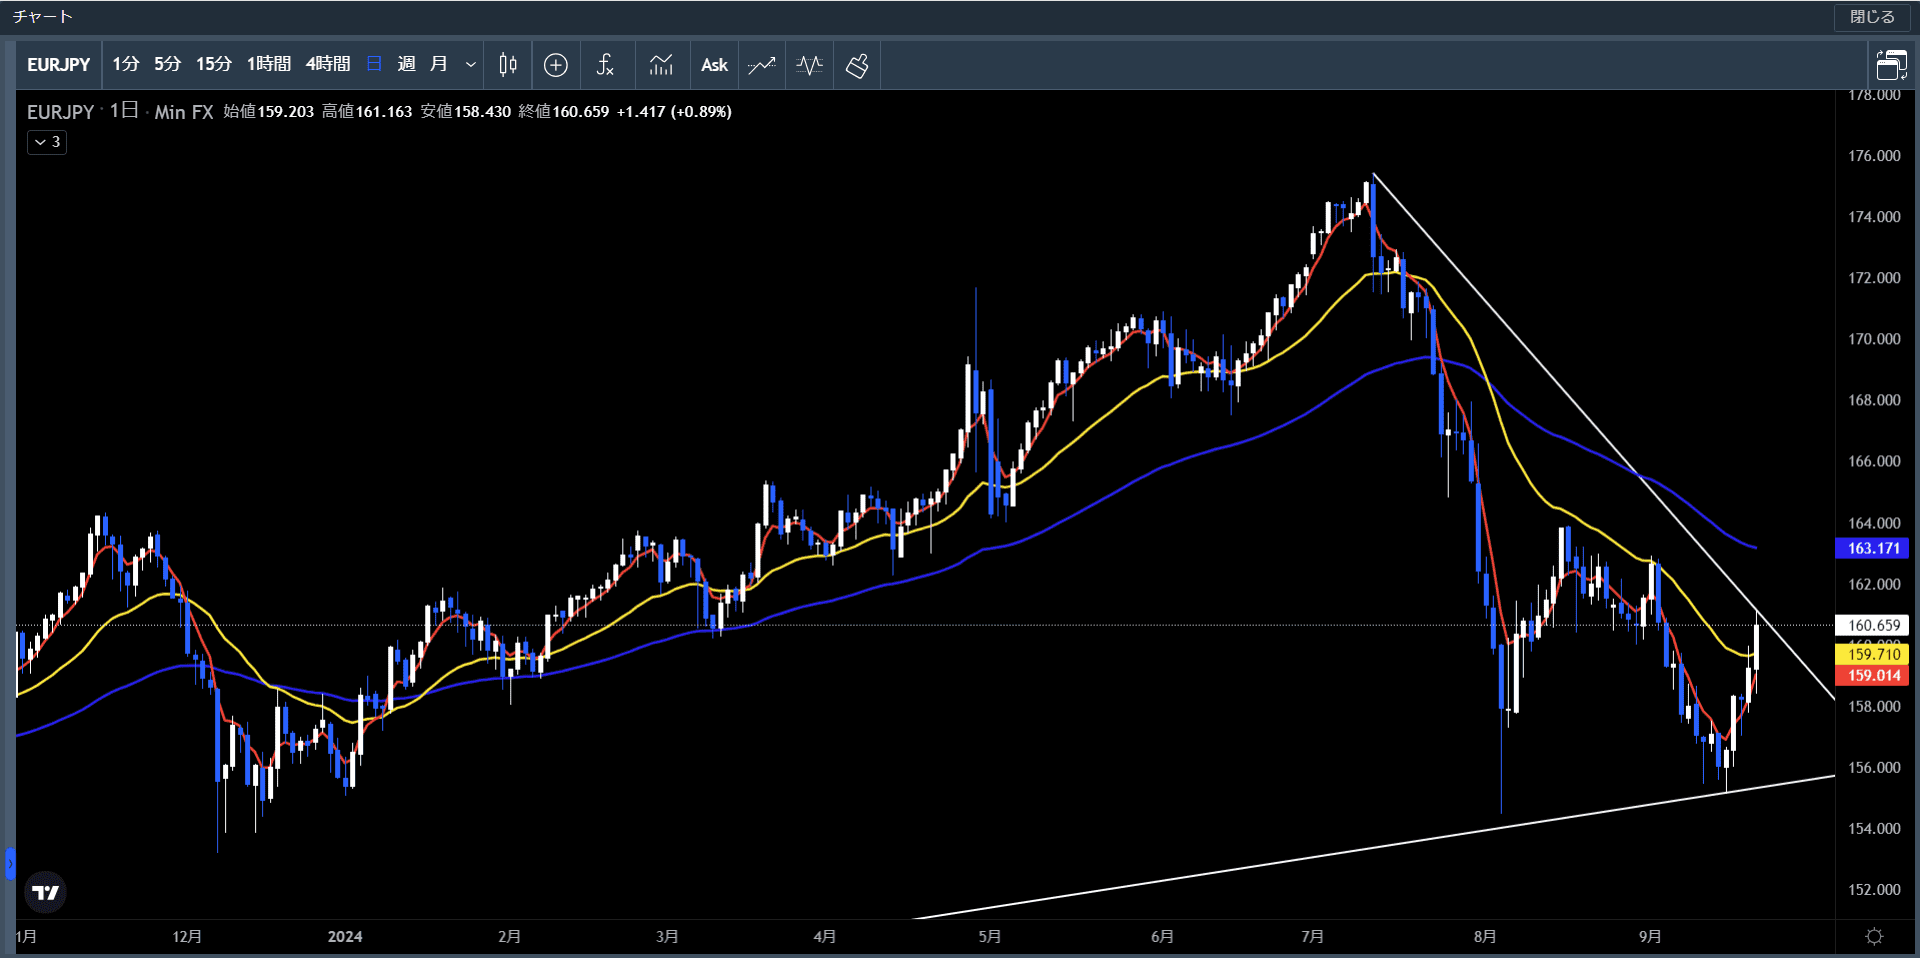Click the EURJPY symbol button
Image resolution: width=1920 pixels, height=958 pixels.
click(x=58, y=65)
